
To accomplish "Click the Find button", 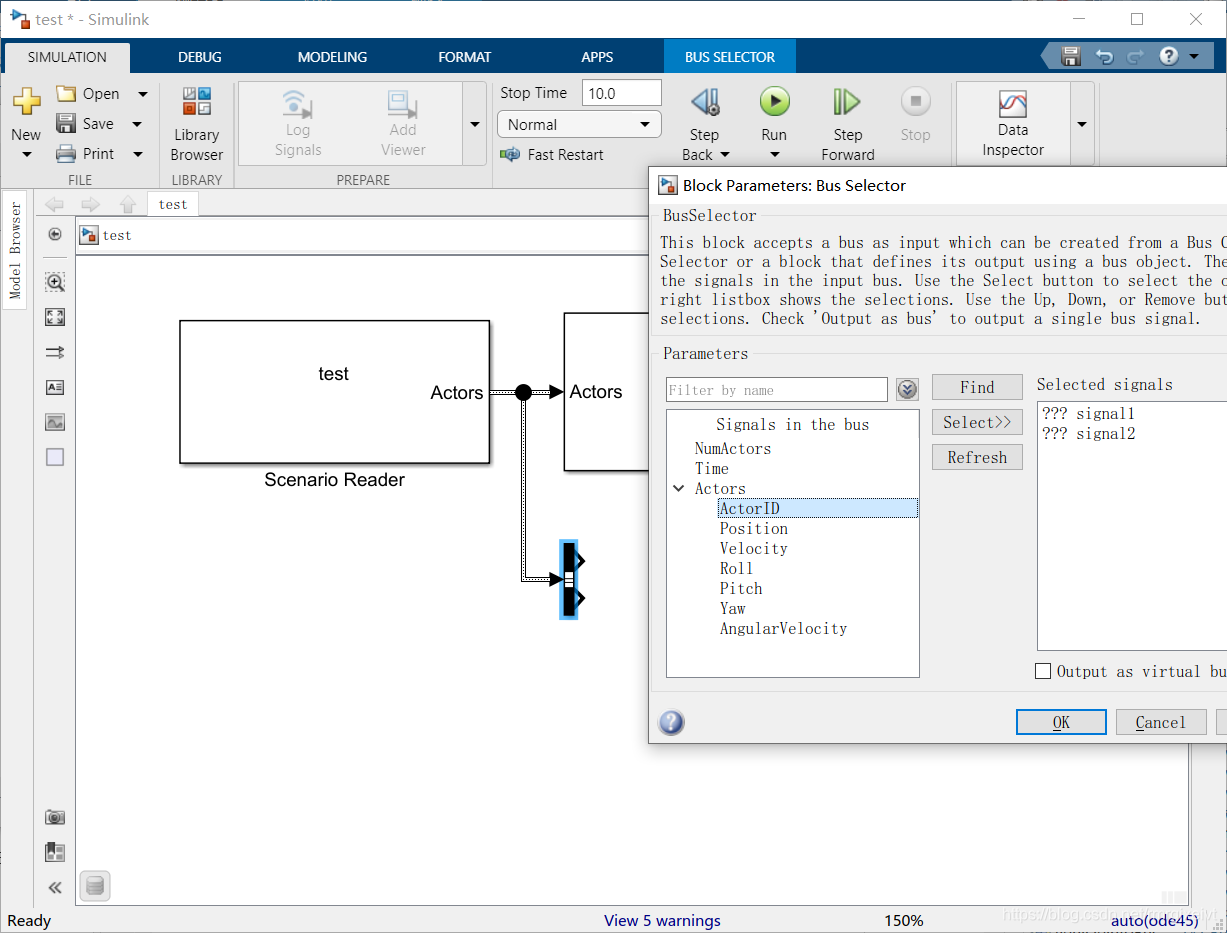I will click(x=977, y=387).
